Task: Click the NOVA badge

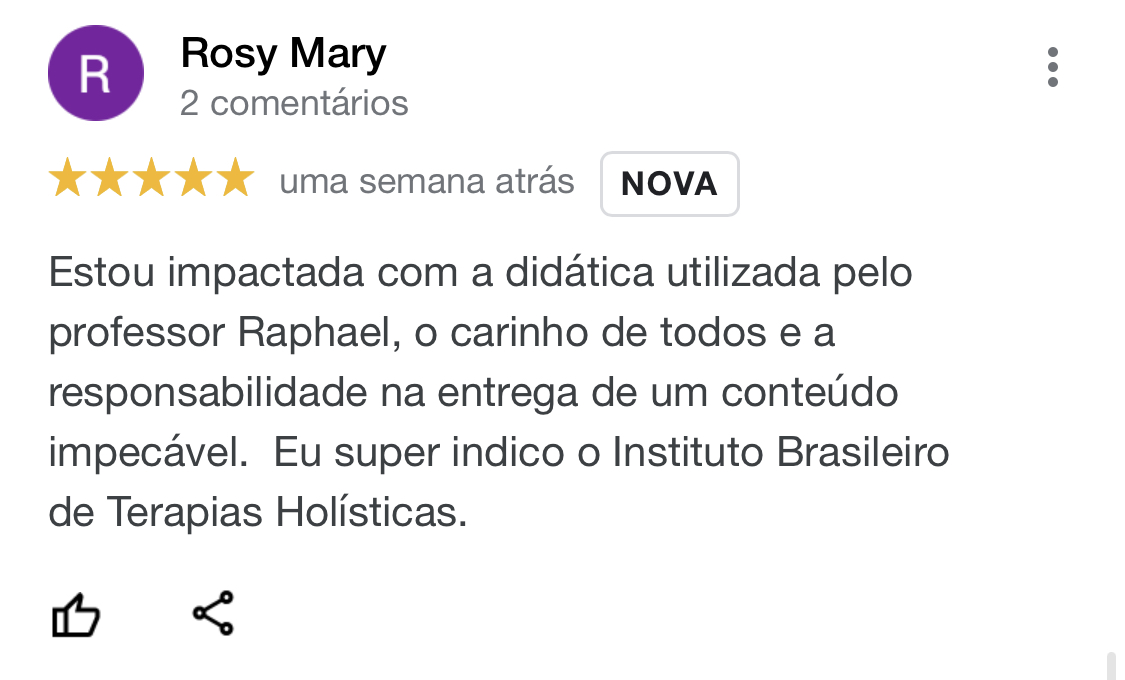Action: click(x=669, y=184)
